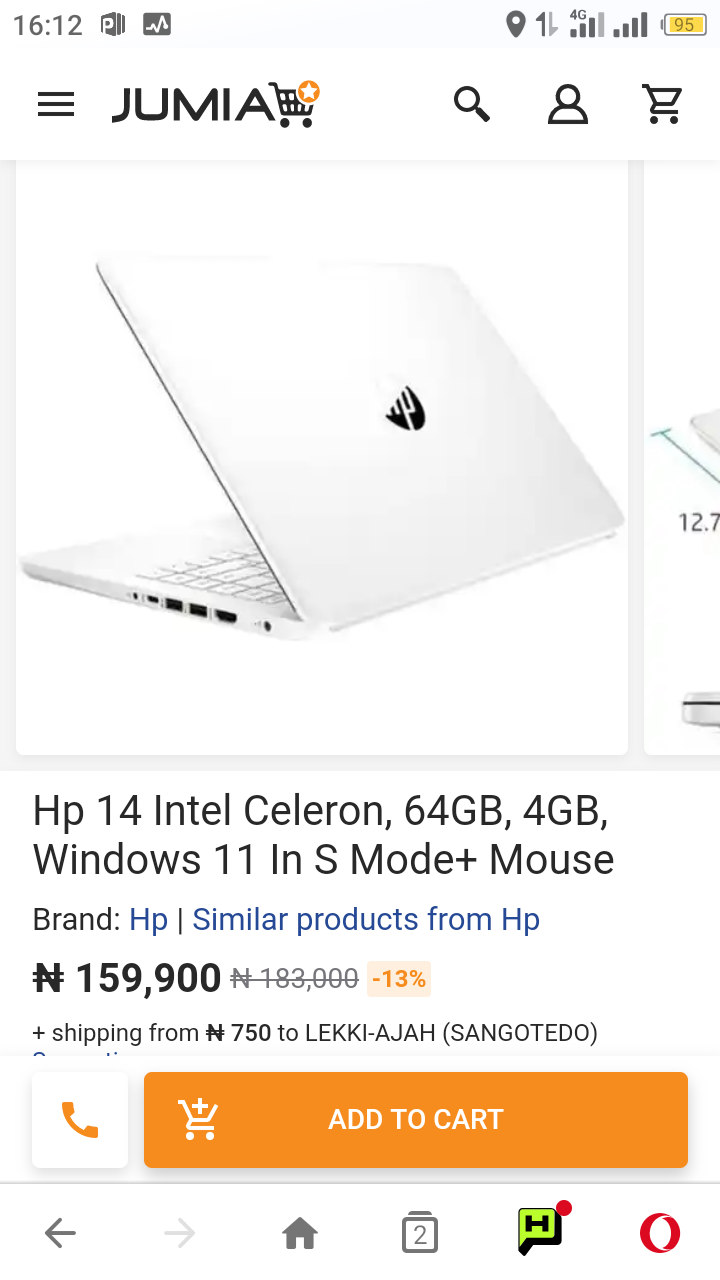
Task: Tap the green chat icon with red dot
Action: (541, 1230)
